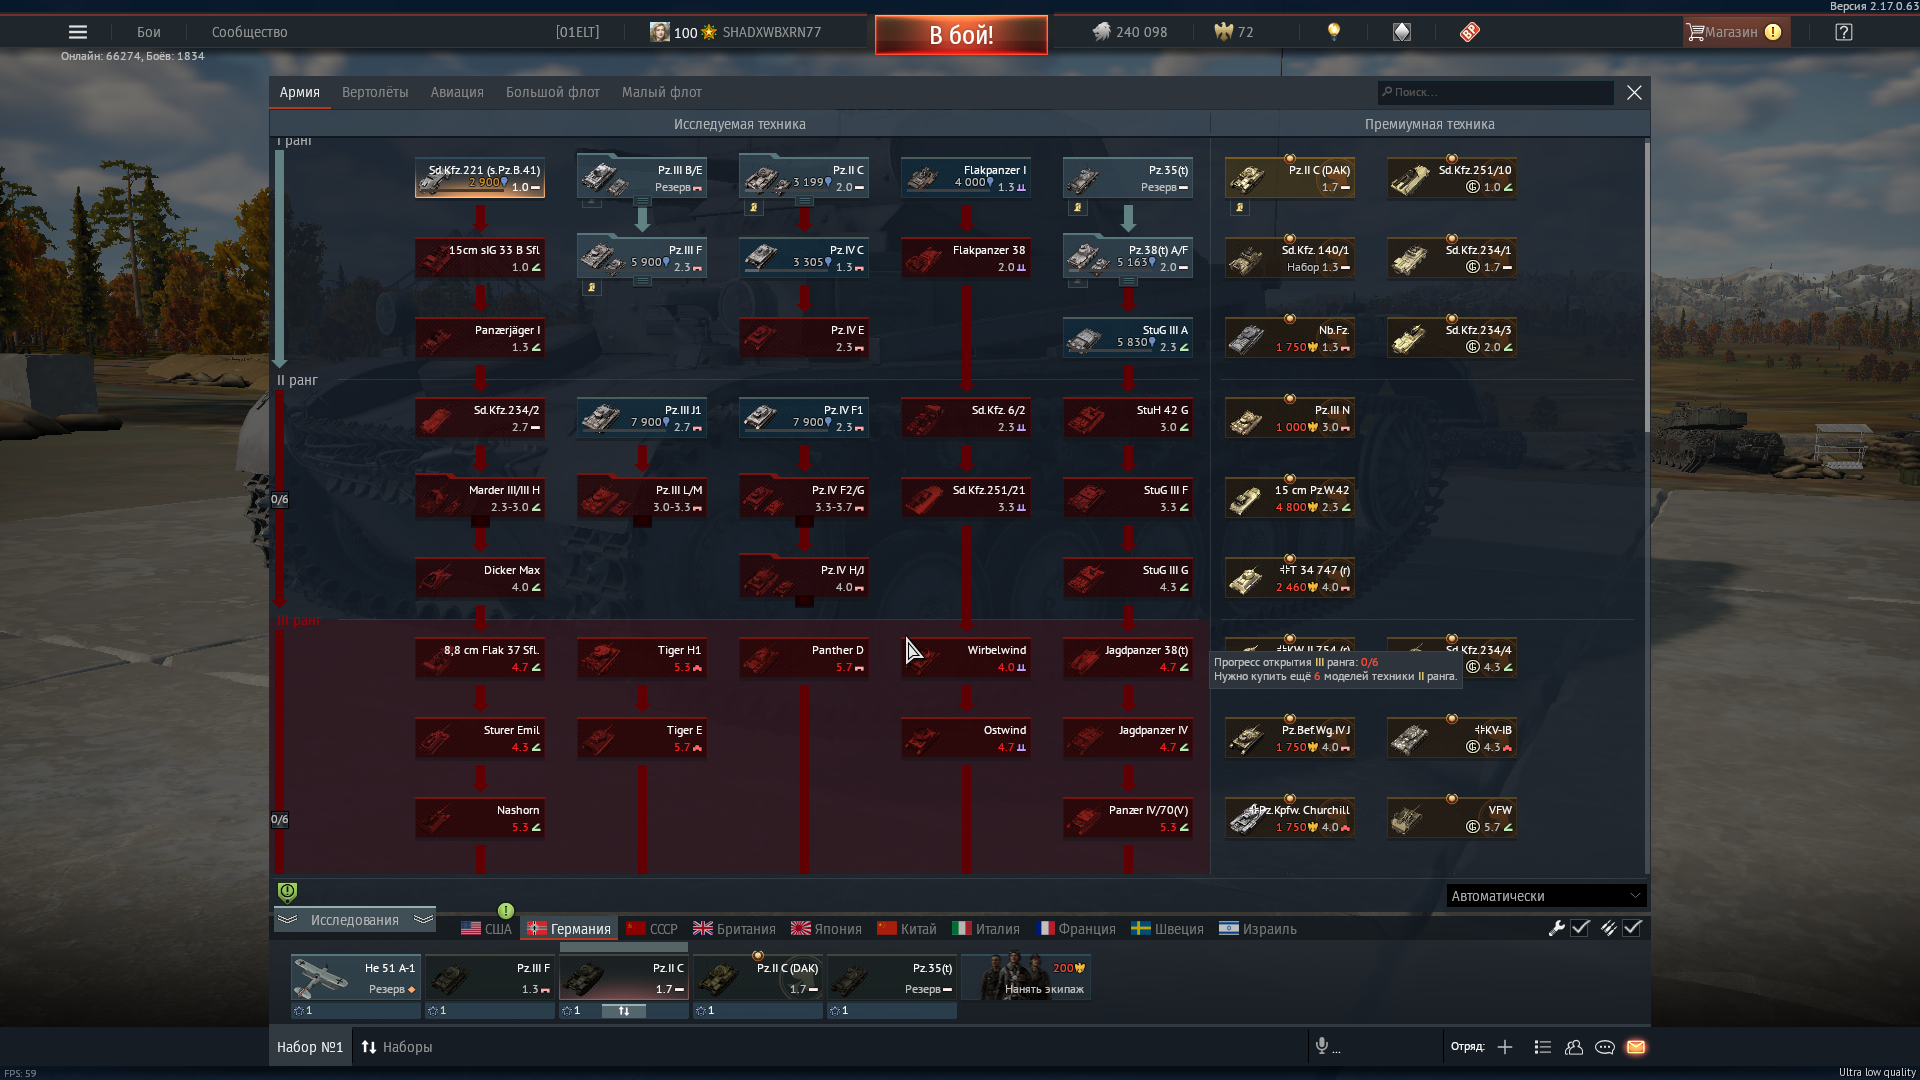Screen dimensions: 1920x1080
Task: Switch to the Вертолёты tab
Action: pyautogui.click(x=375, y=92)
